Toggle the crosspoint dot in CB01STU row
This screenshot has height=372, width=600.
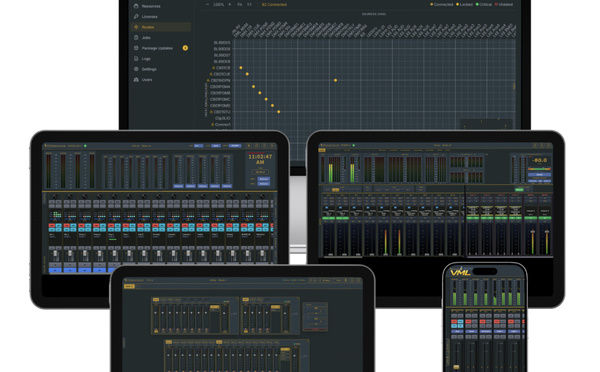(x=279, y=112)
